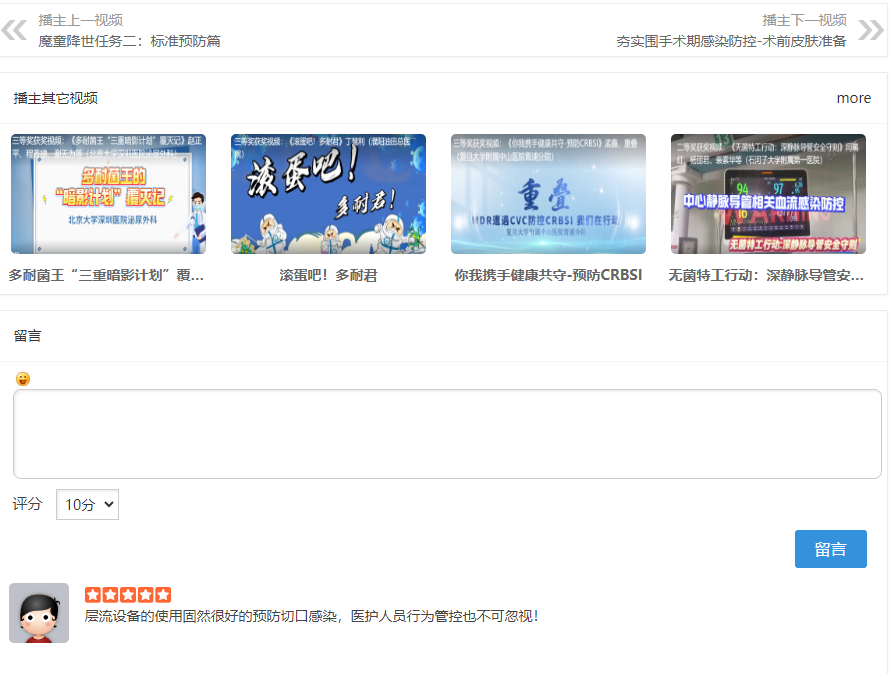Click the middle star in the comment rating
Viewport: 891px width, 674px height.
pos(127,593)
